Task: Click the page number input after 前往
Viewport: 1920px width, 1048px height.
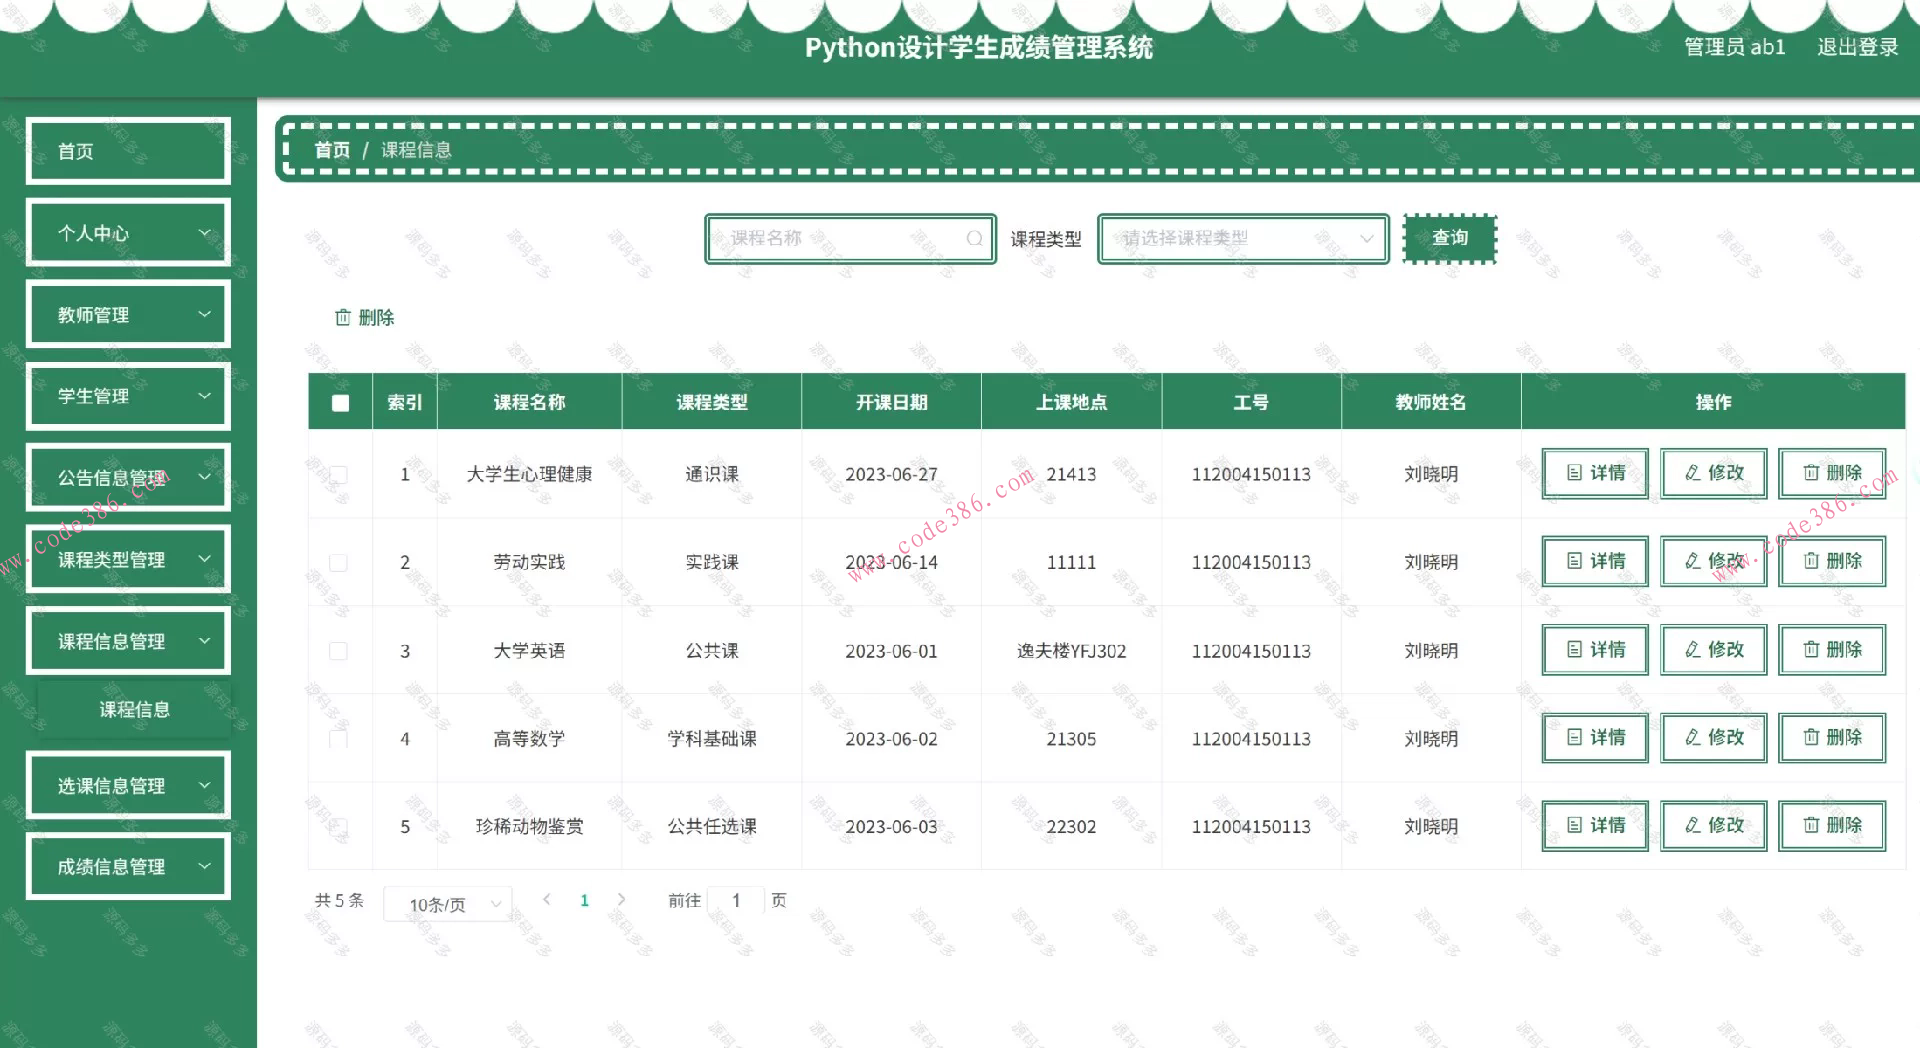Action: coord(736,900)
